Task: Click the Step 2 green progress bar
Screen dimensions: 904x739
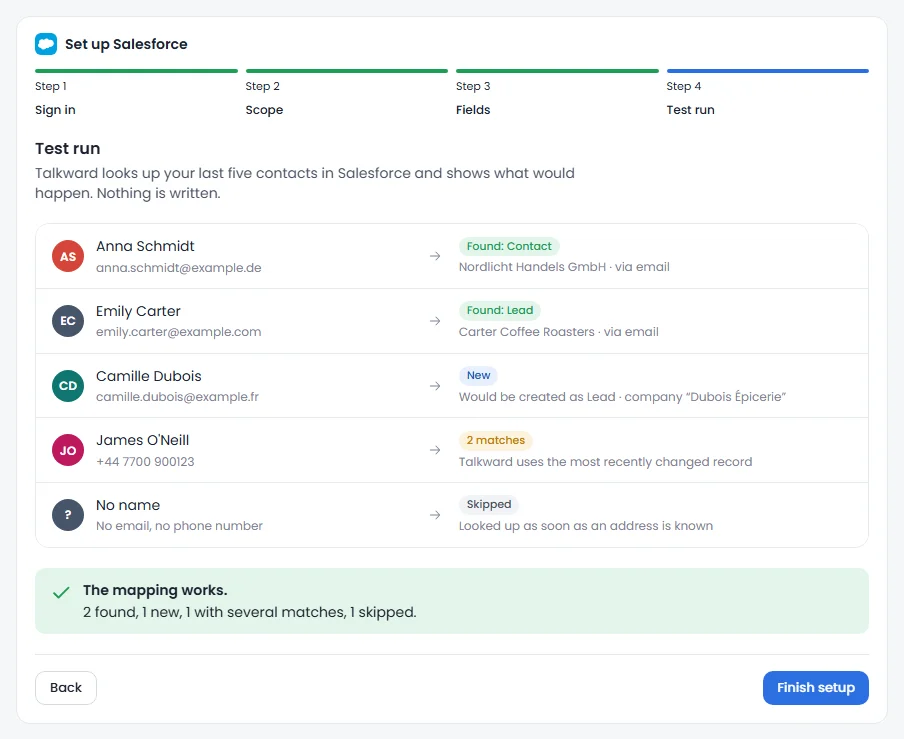Action: (x=346, y=71)
